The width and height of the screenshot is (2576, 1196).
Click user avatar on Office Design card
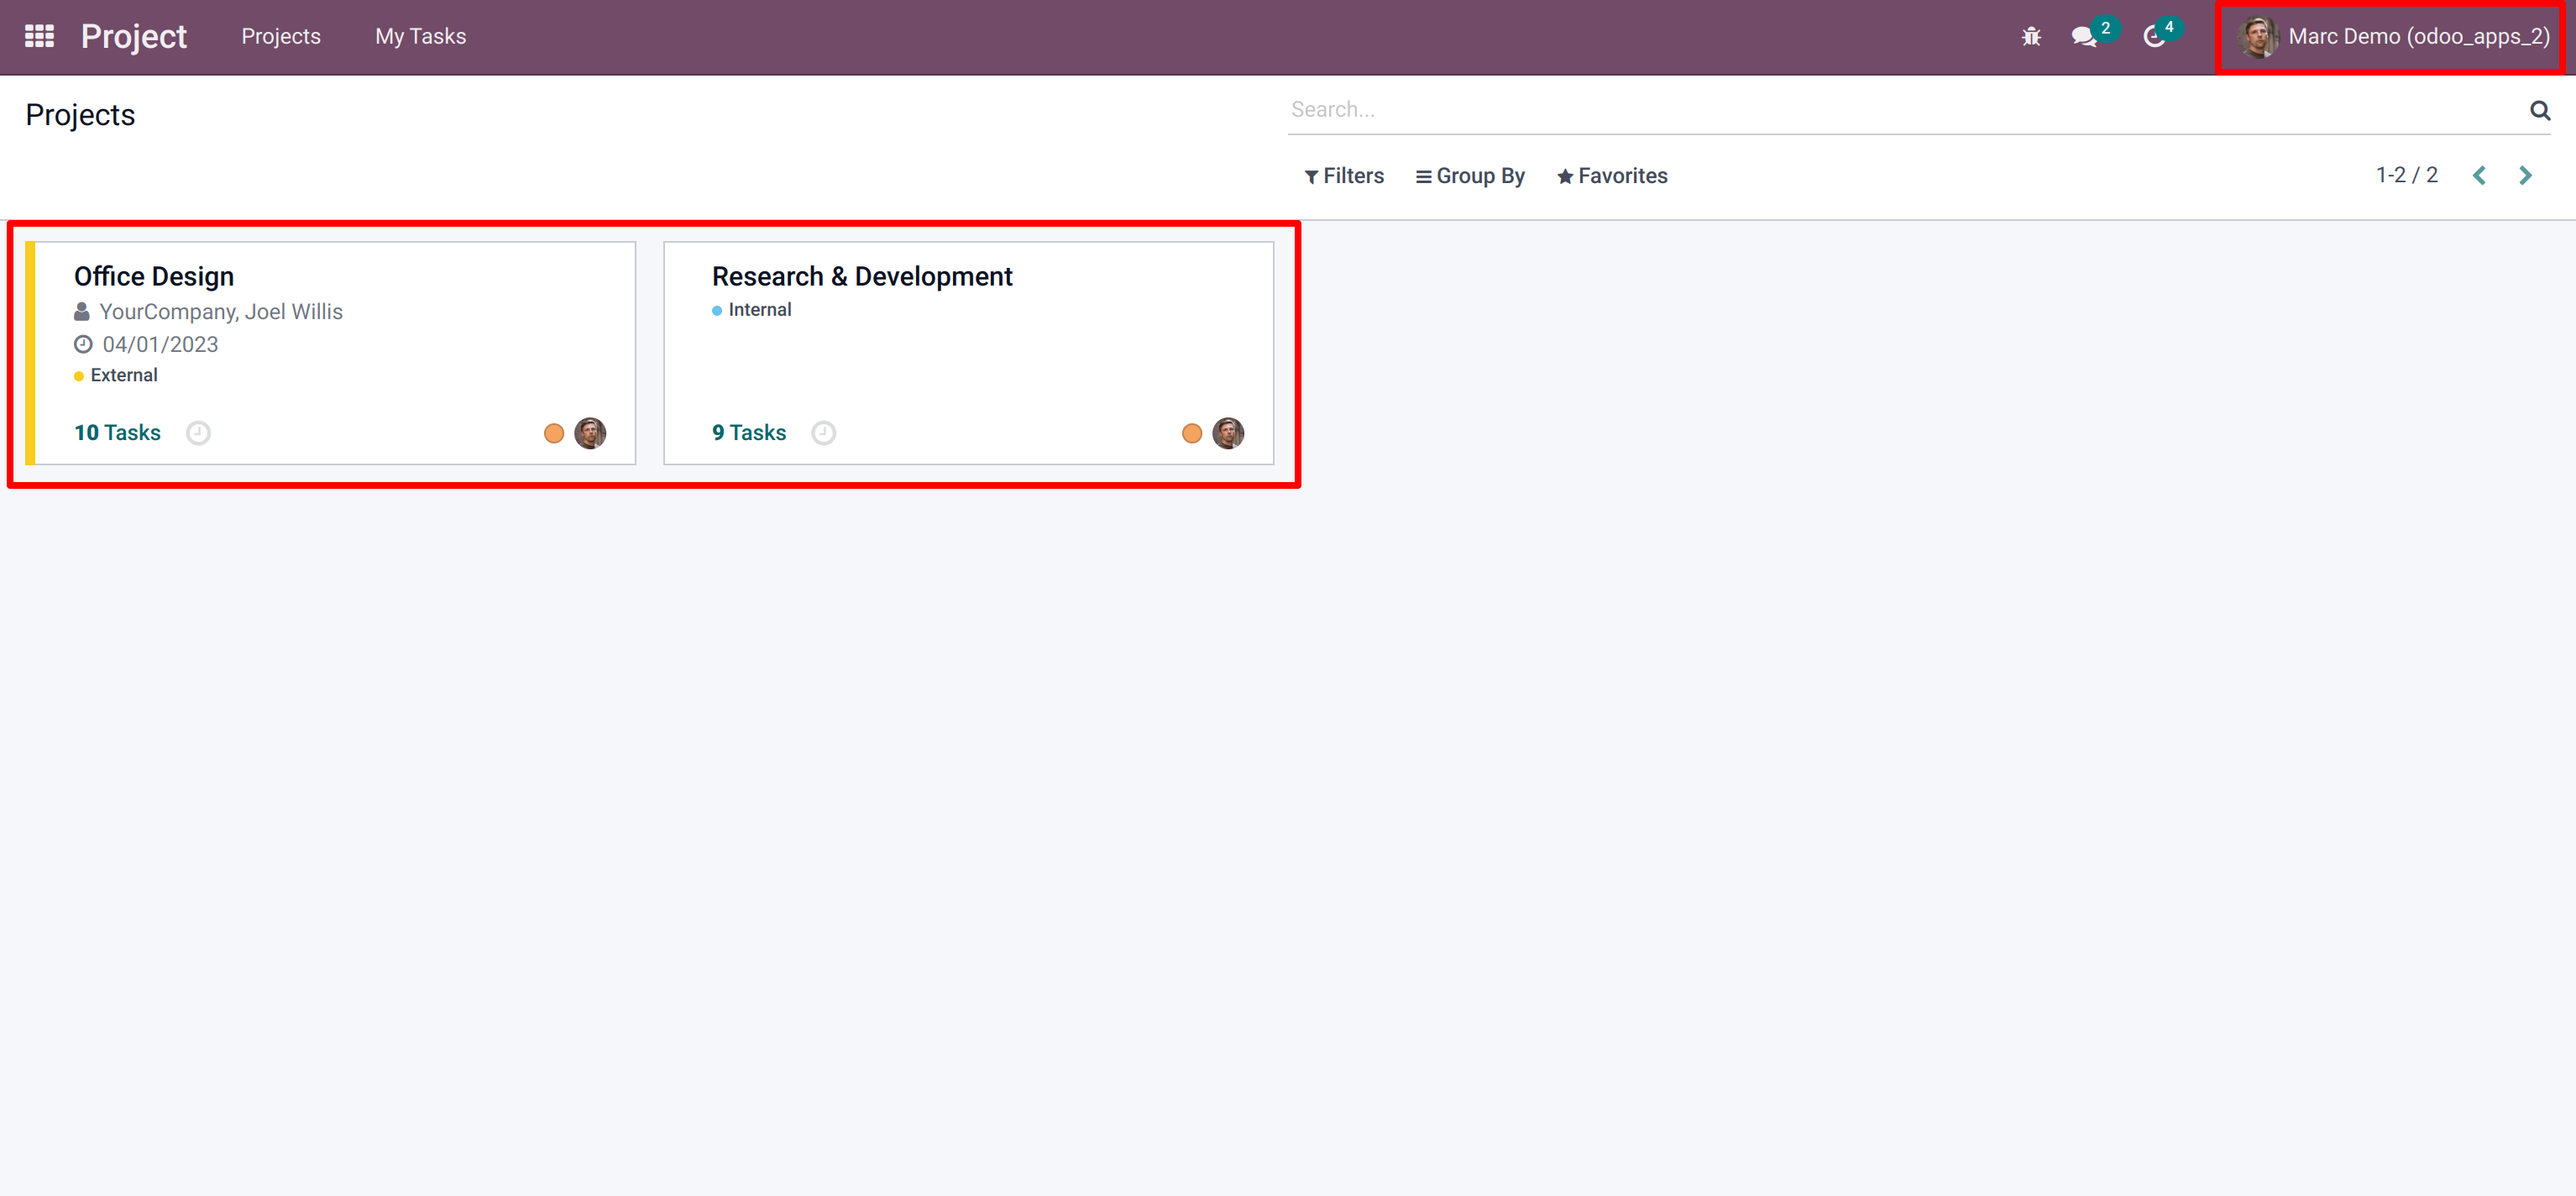[x=590, y=433]
